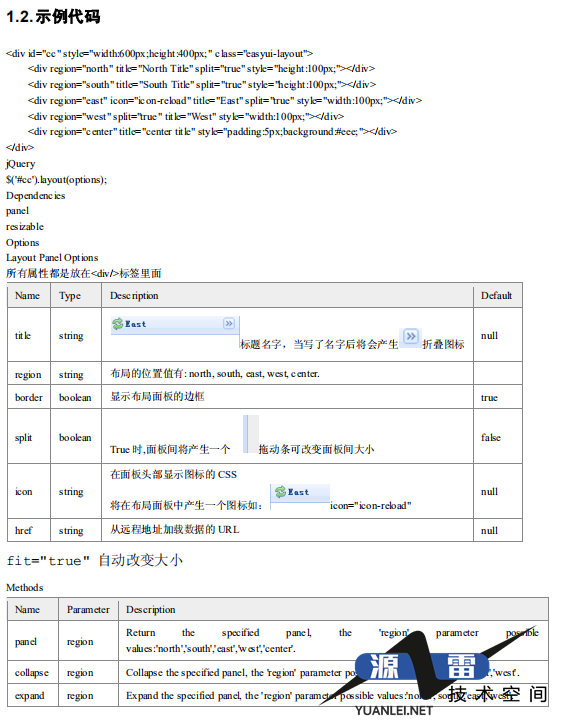The image size is (561, 724).
Task: Select the region="north" code line
Action: click(x=201, y=69)
